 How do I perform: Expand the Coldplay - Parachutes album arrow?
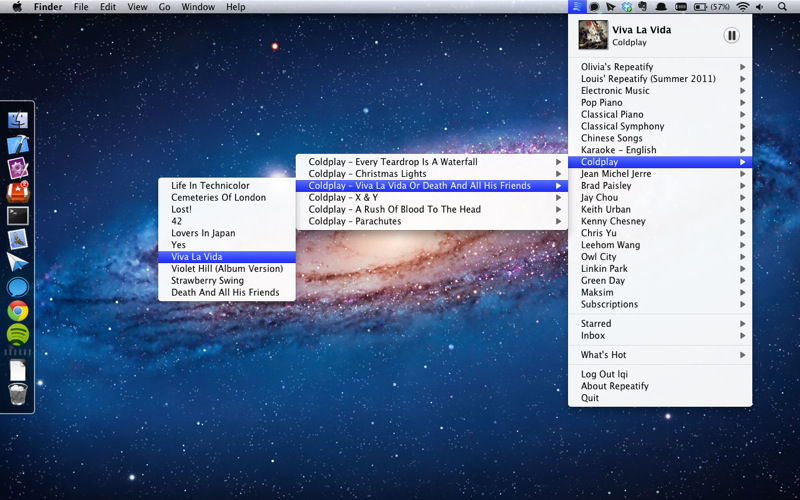559,221
